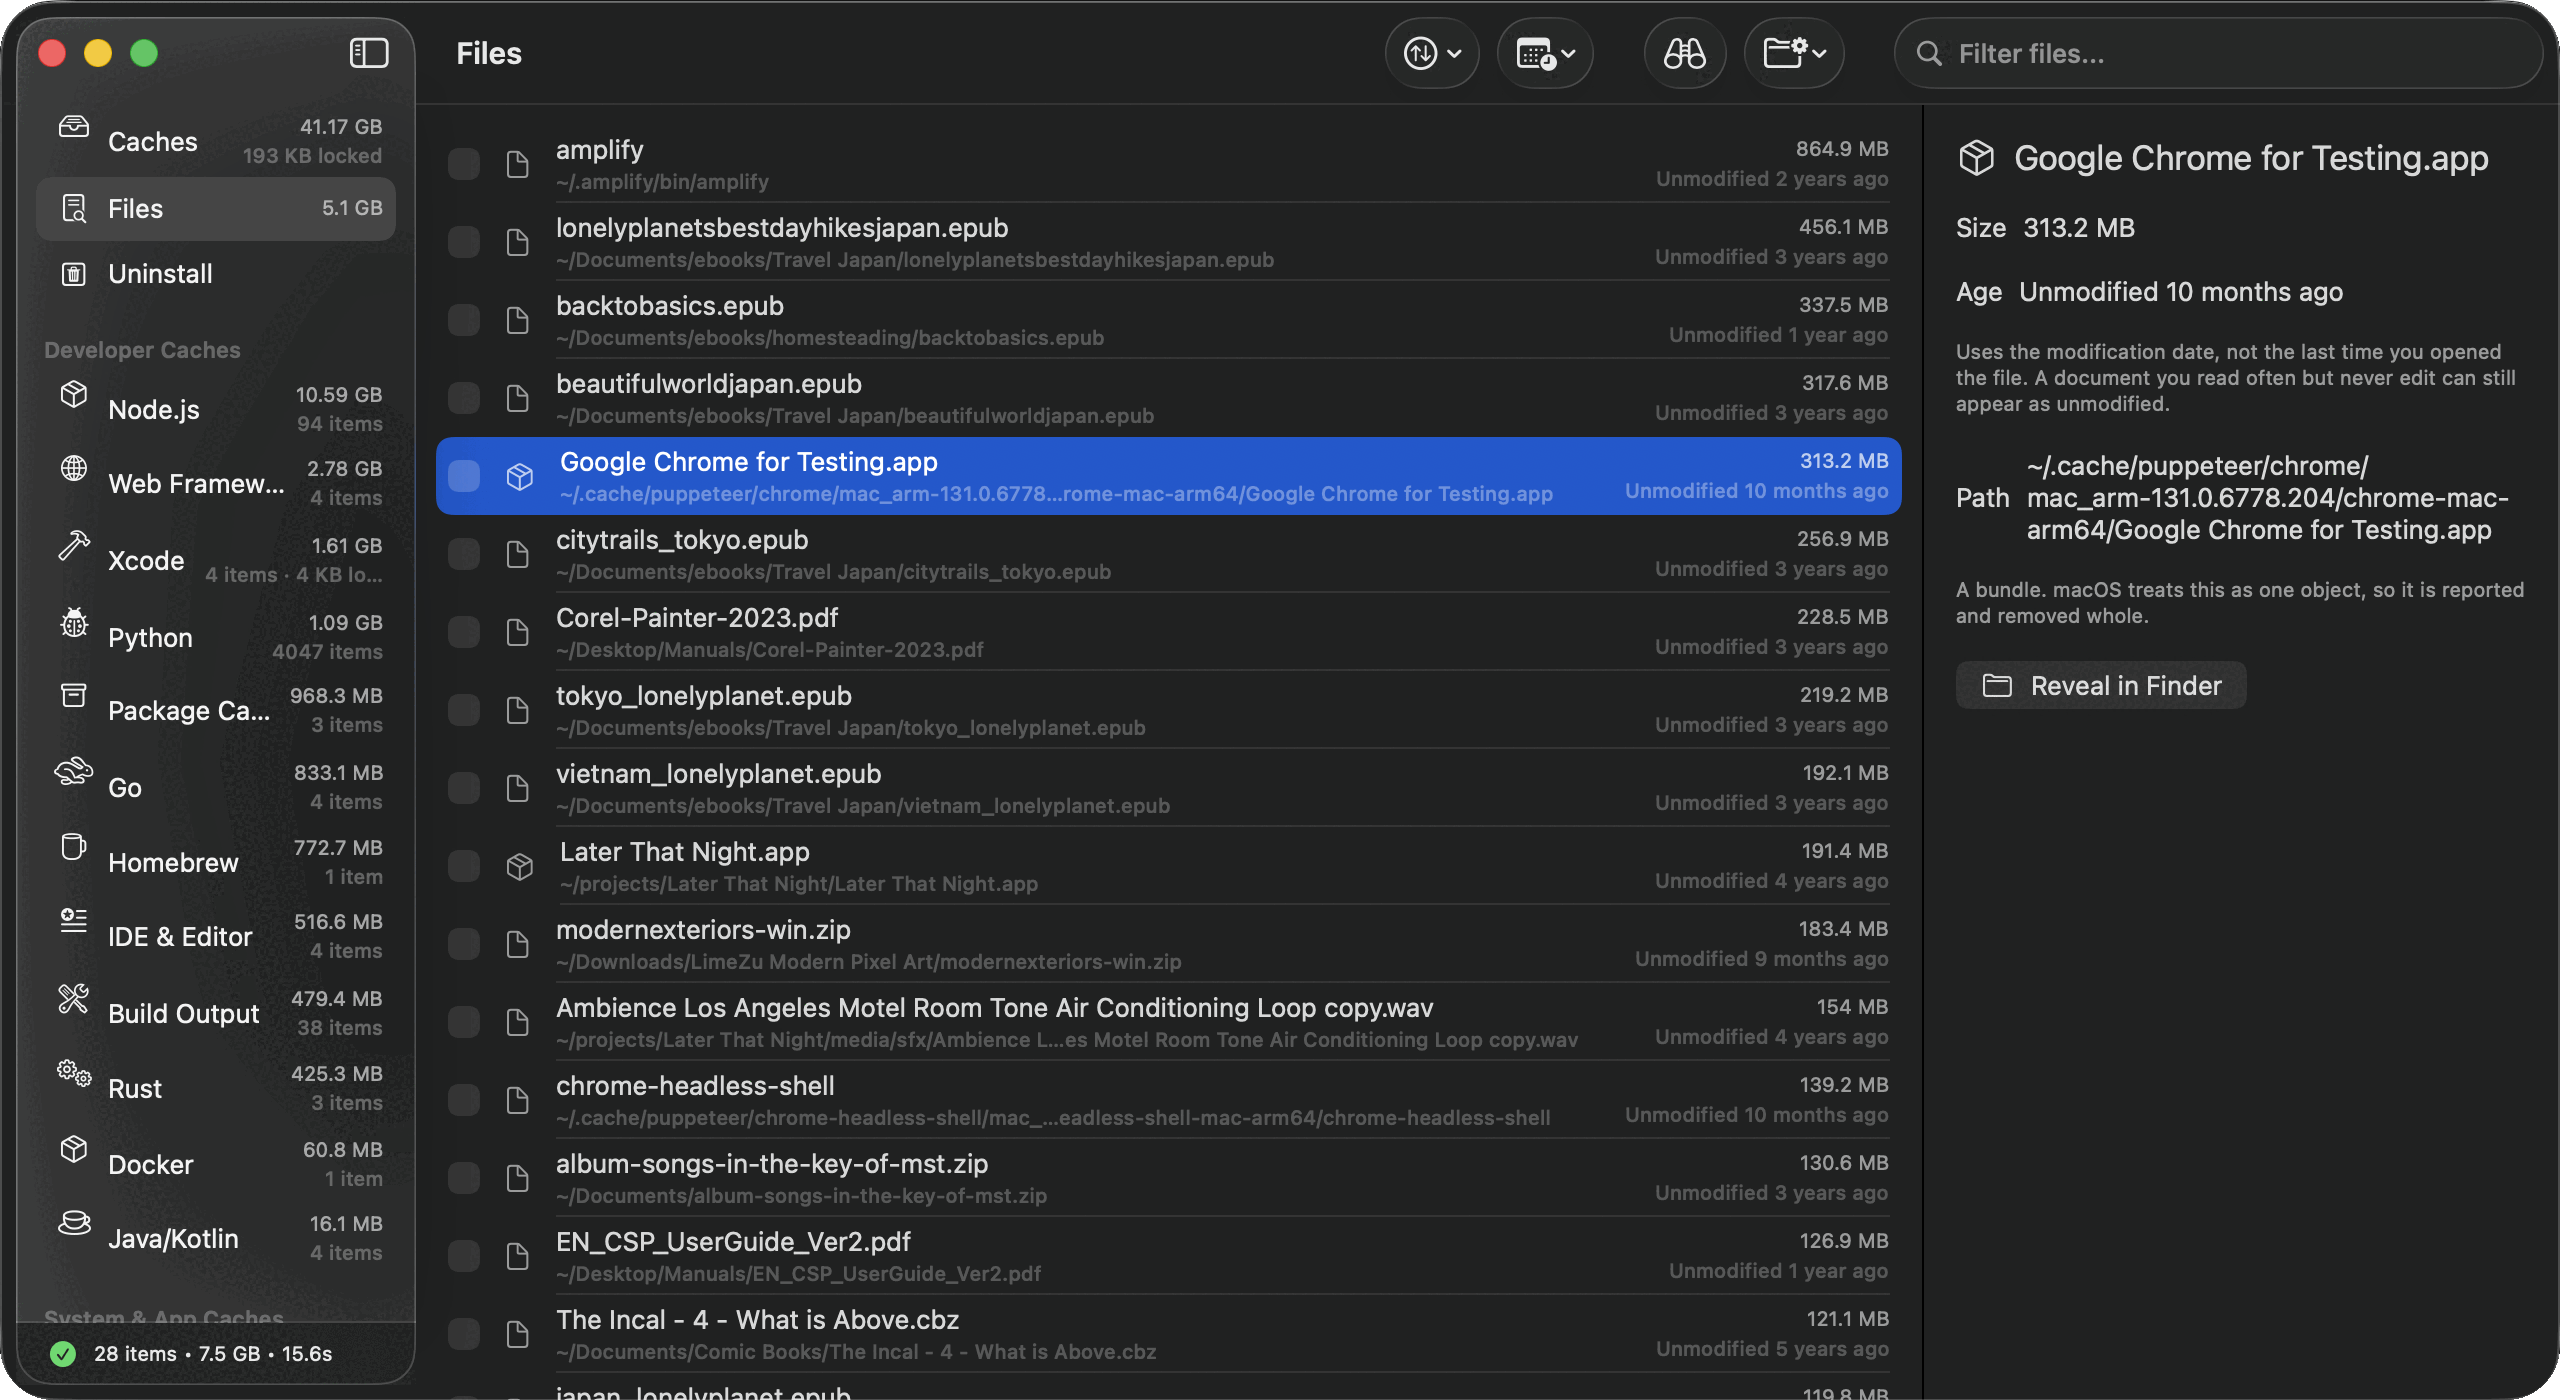Open the Caches sidebar section
2560x1400 pixels.
click(x=216, y=141)
